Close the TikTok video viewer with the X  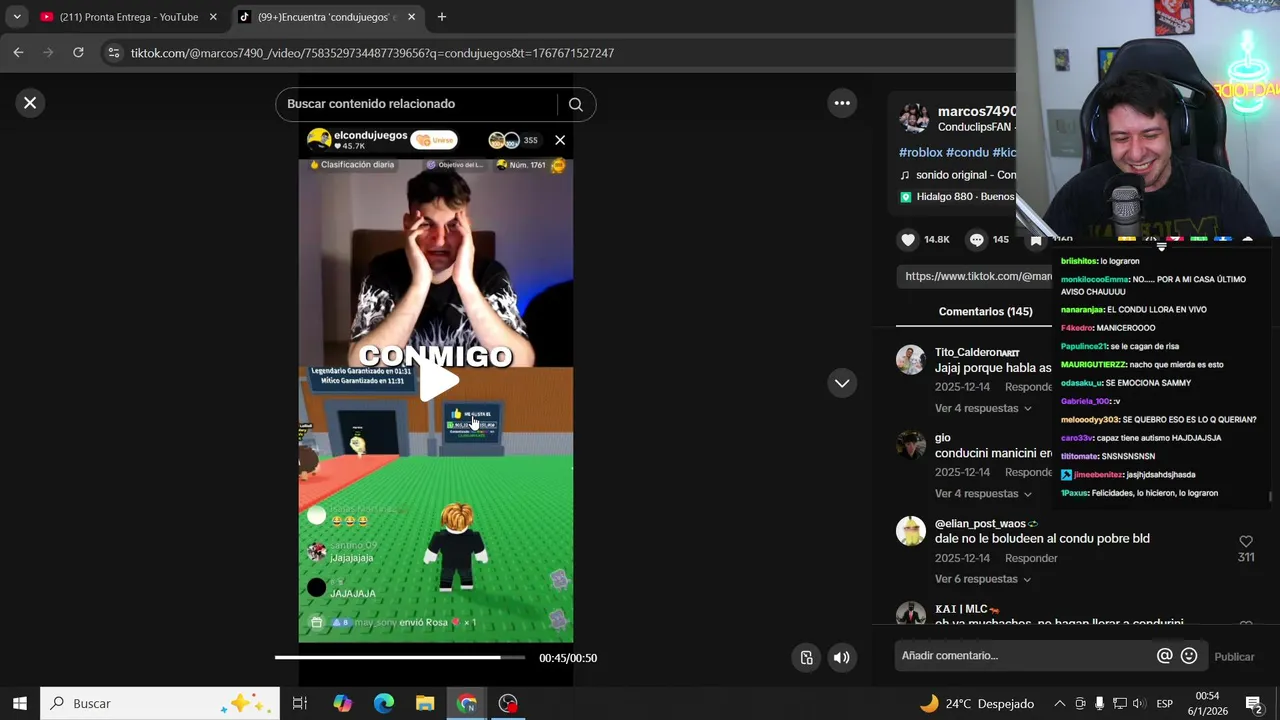[30, 103]
